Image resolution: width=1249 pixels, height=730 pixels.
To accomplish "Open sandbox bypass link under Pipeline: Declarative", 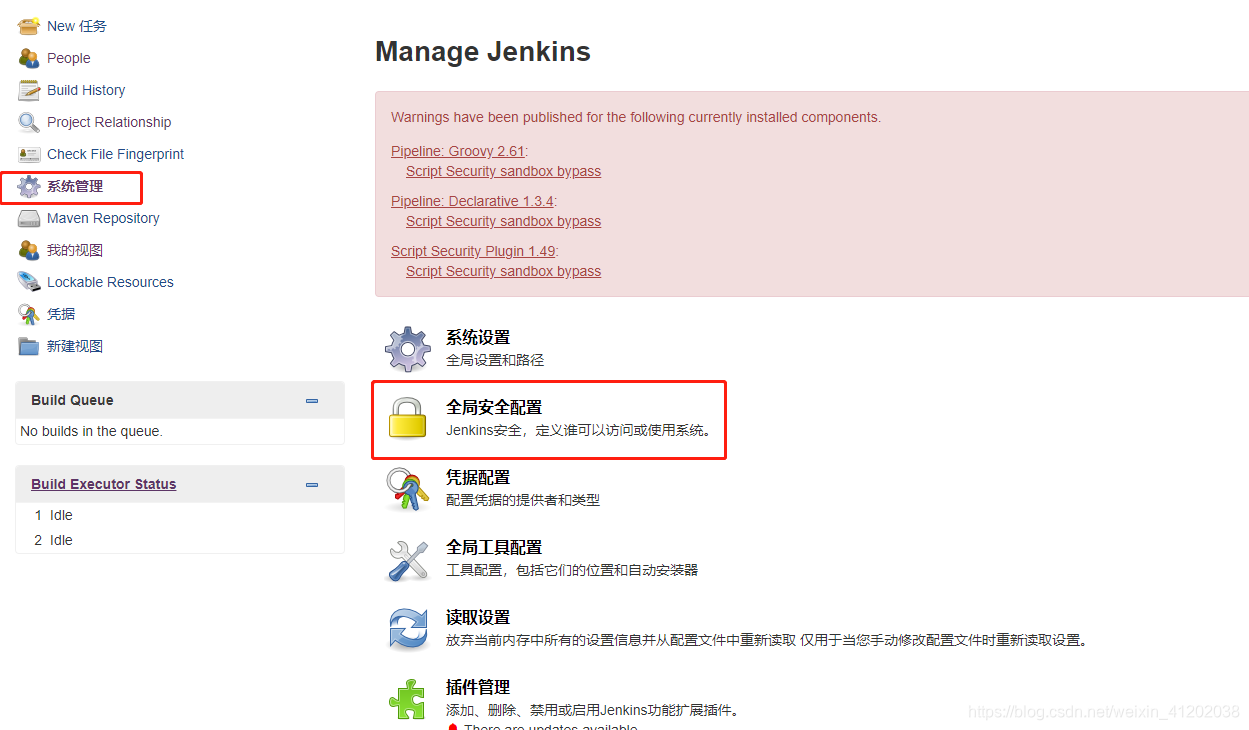I will (x=503, y=221).
